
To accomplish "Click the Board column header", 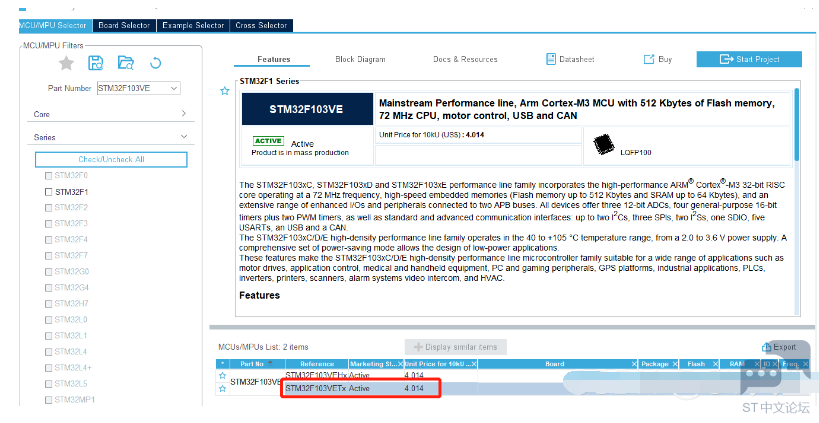I will [x=555, y=364].
